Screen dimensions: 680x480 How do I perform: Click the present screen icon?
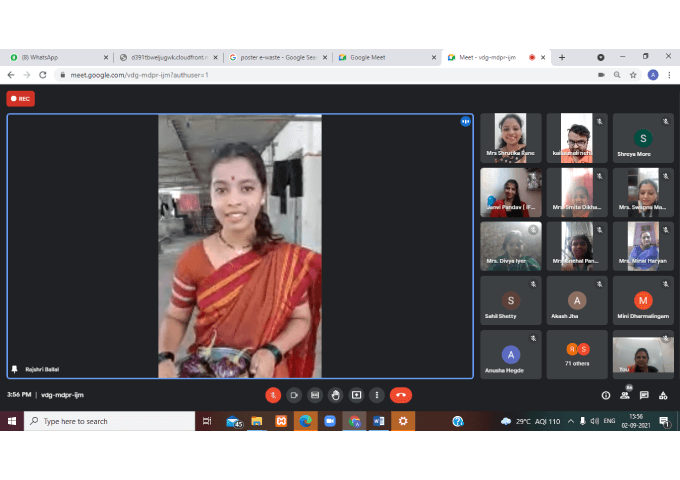pyautogui.click(x=357, y=395)
